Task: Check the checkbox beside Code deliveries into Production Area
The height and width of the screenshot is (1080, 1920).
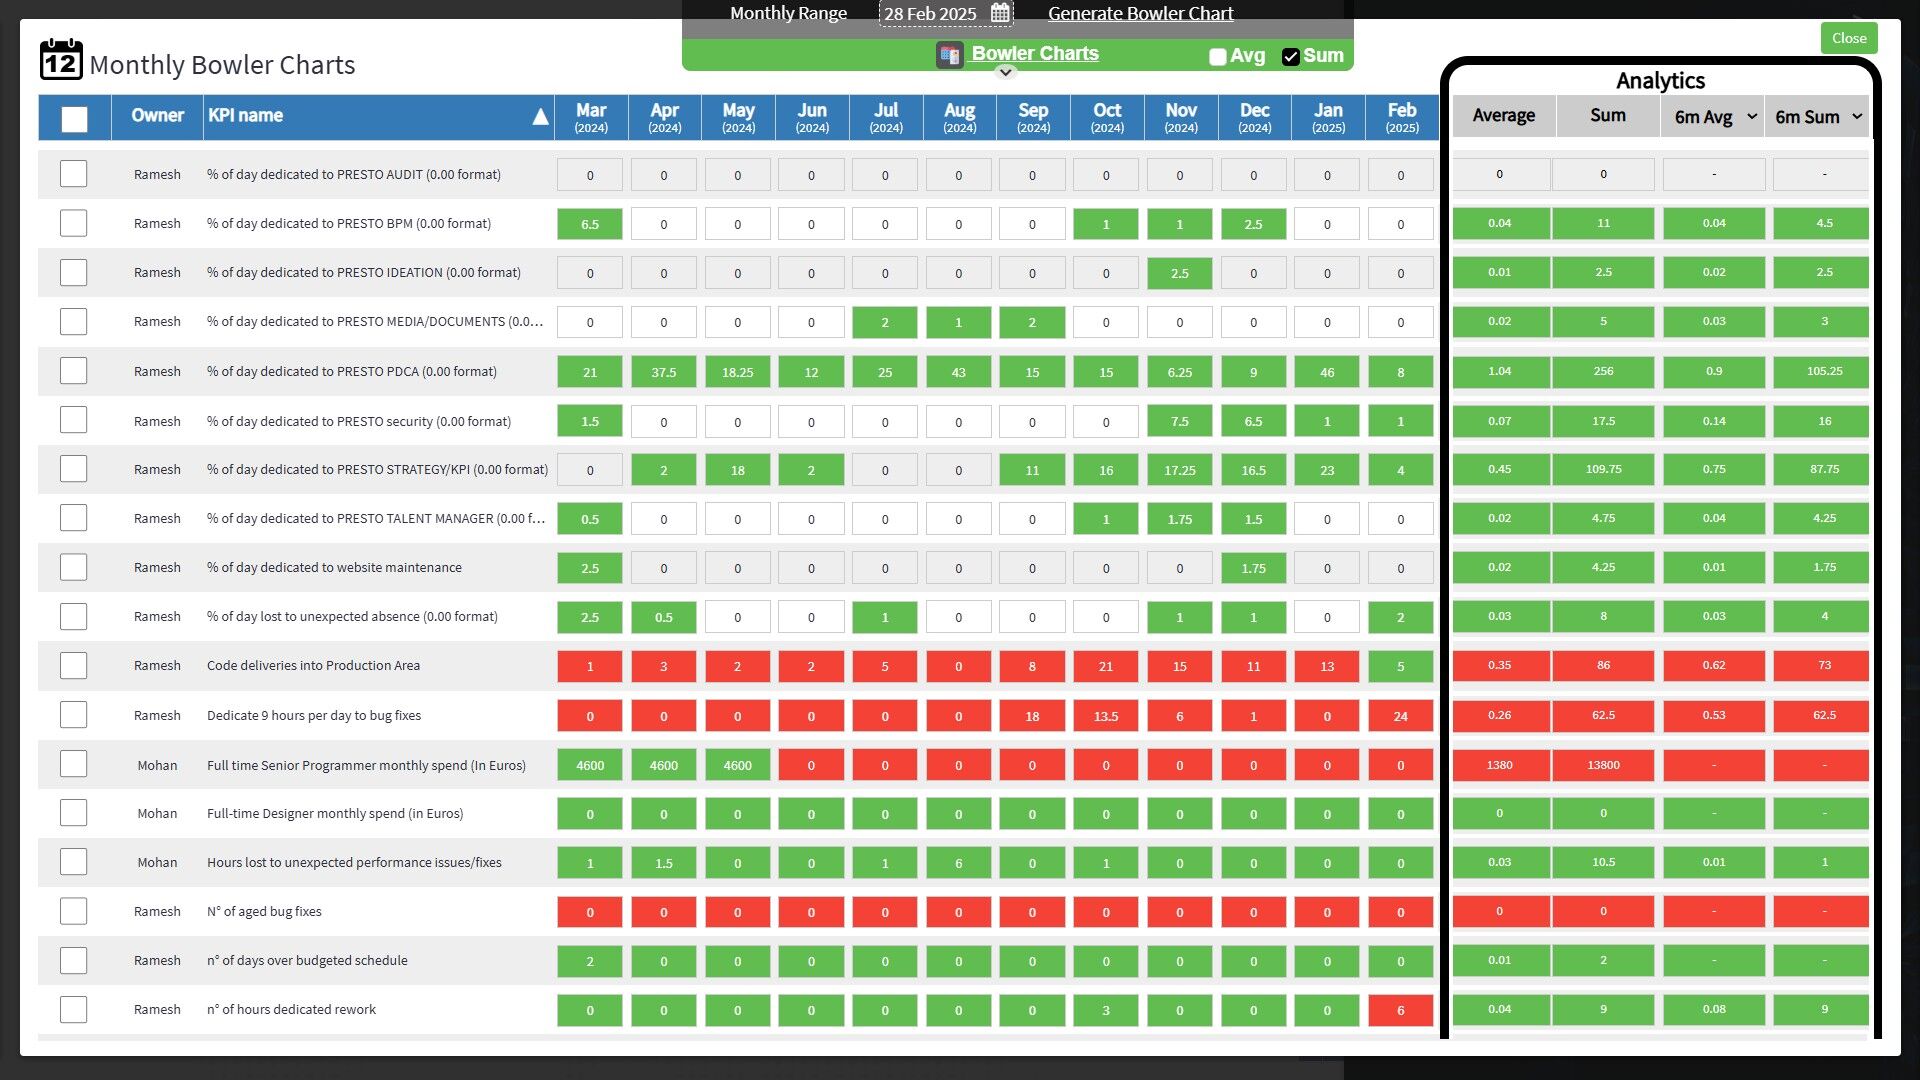Action: (x=73, y=665)
